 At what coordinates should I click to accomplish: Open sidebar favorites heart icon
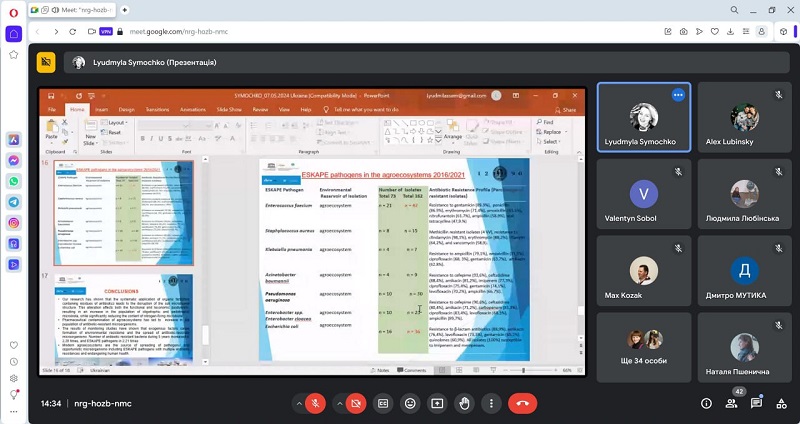[x=14, y=345]
